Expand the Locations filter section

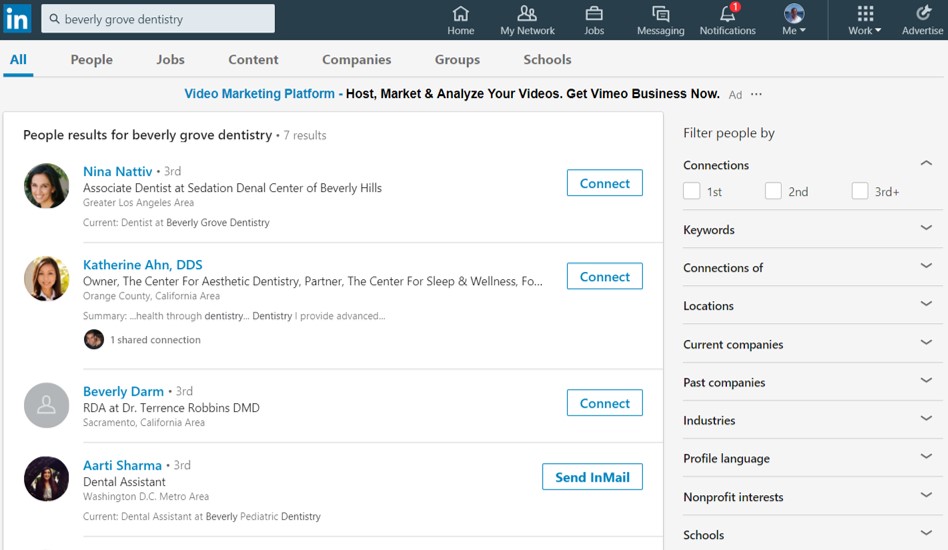point(813,305)
